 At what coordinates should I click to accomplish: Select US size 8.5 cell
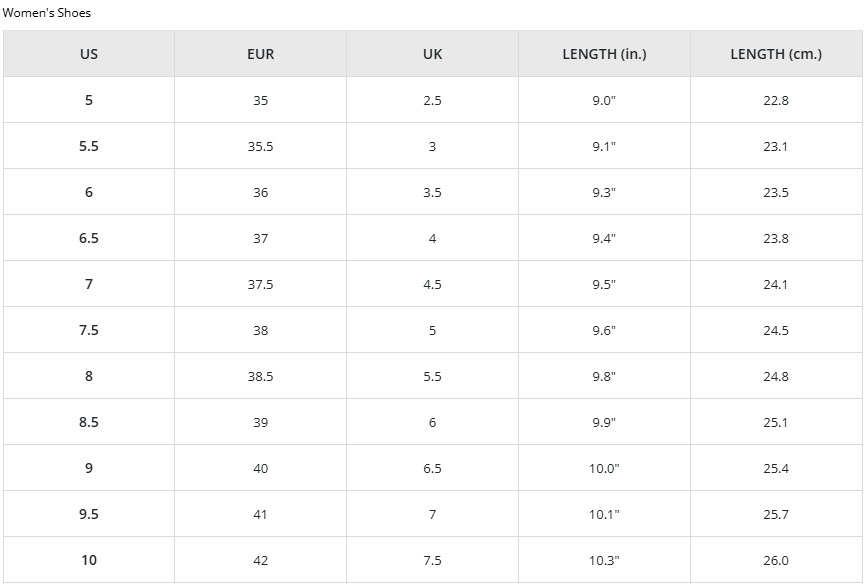(x=89, y=422)
